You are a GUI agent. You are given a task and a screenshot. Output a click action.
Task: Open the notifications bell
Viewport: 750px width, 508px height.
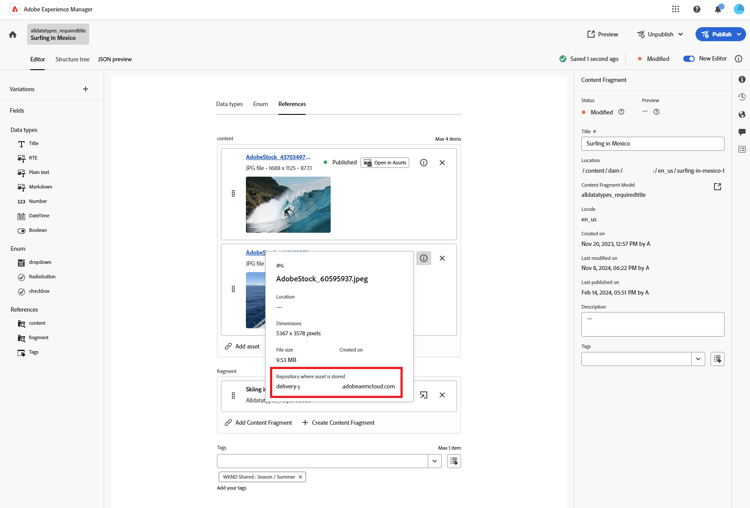click(x=718, y=9)
